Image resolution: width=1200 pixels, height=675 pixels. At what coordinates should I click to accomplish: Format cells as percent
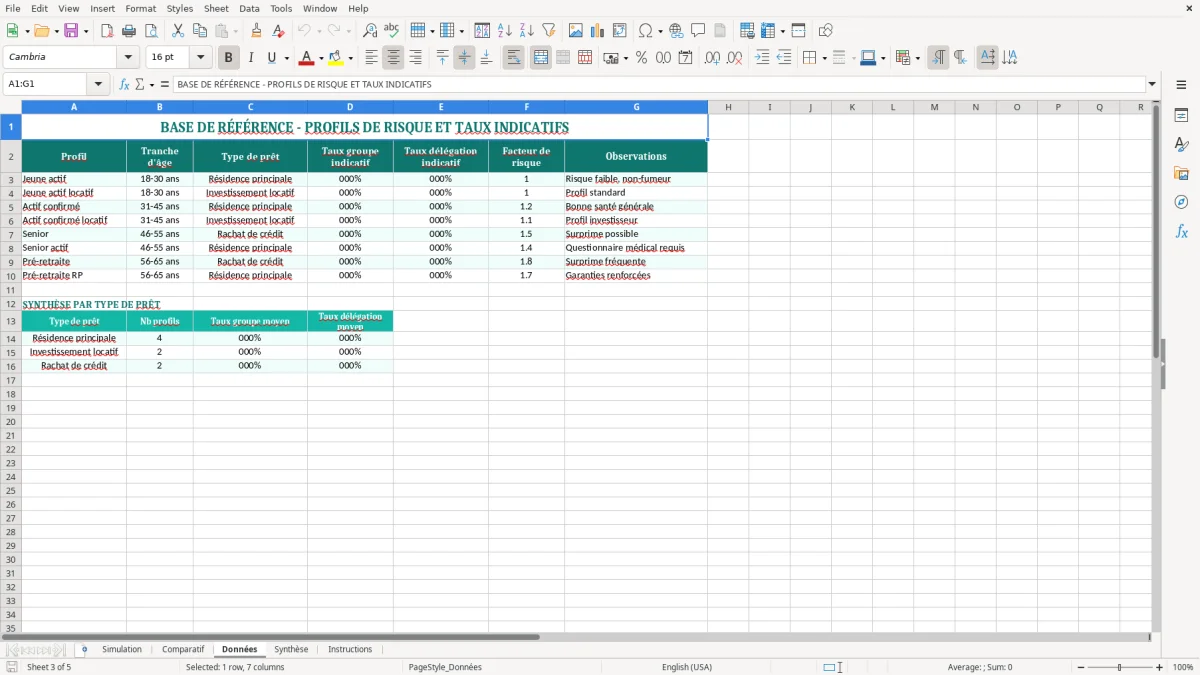(641, 58)
